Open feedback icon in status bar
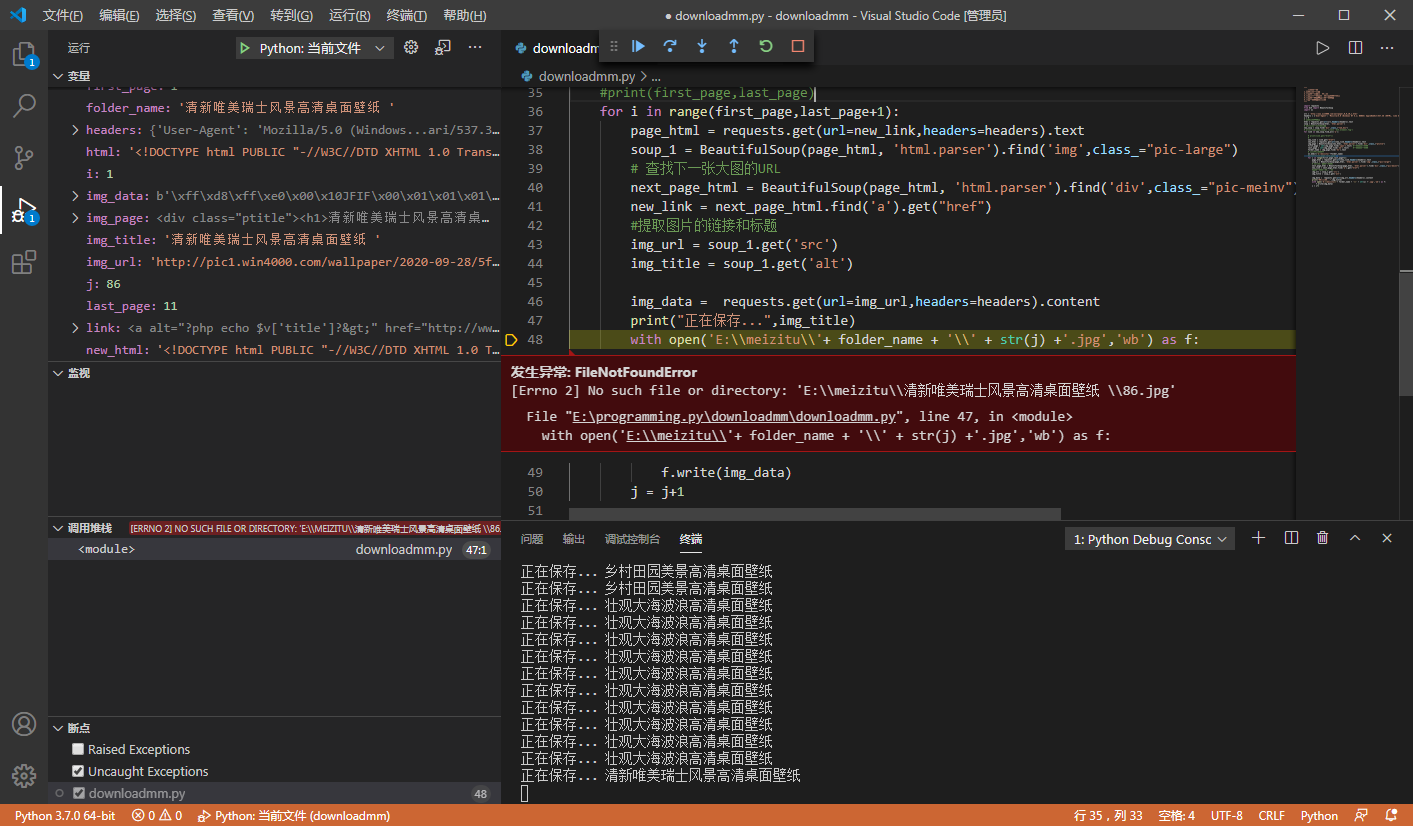Screen dimensions: 1413x826 1361,815
